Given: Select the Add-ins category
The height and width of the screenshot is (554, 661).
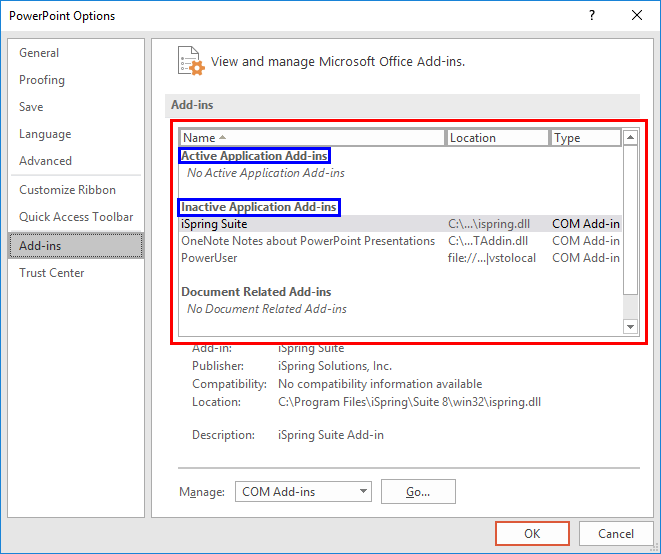Looking at the screenshot, I should tap(76, 246).
